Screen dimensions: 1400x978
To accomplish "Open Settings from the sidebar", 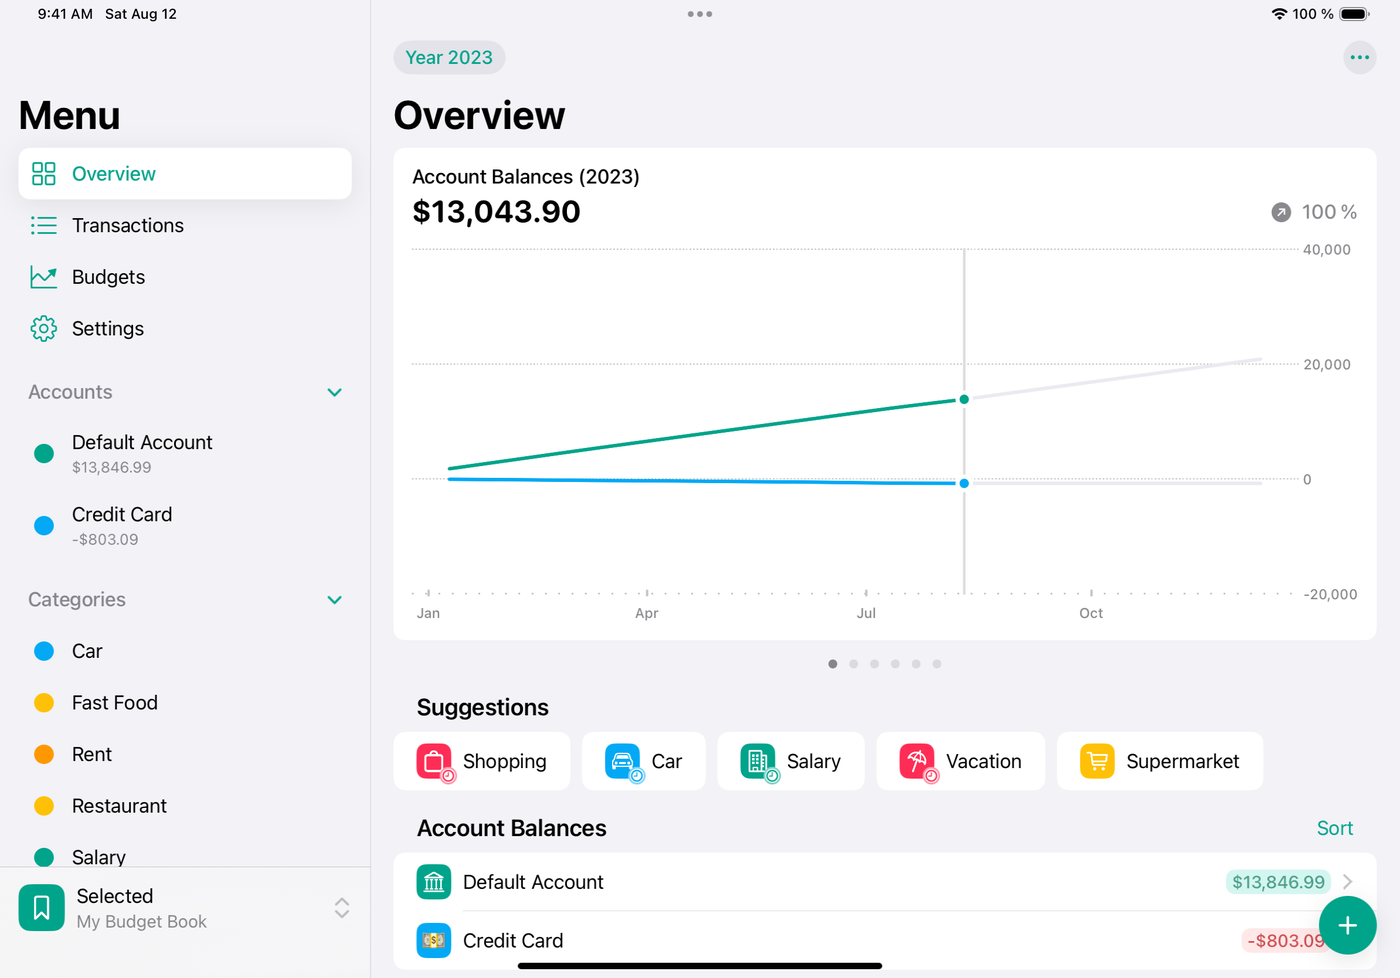I will pos(107,329).
